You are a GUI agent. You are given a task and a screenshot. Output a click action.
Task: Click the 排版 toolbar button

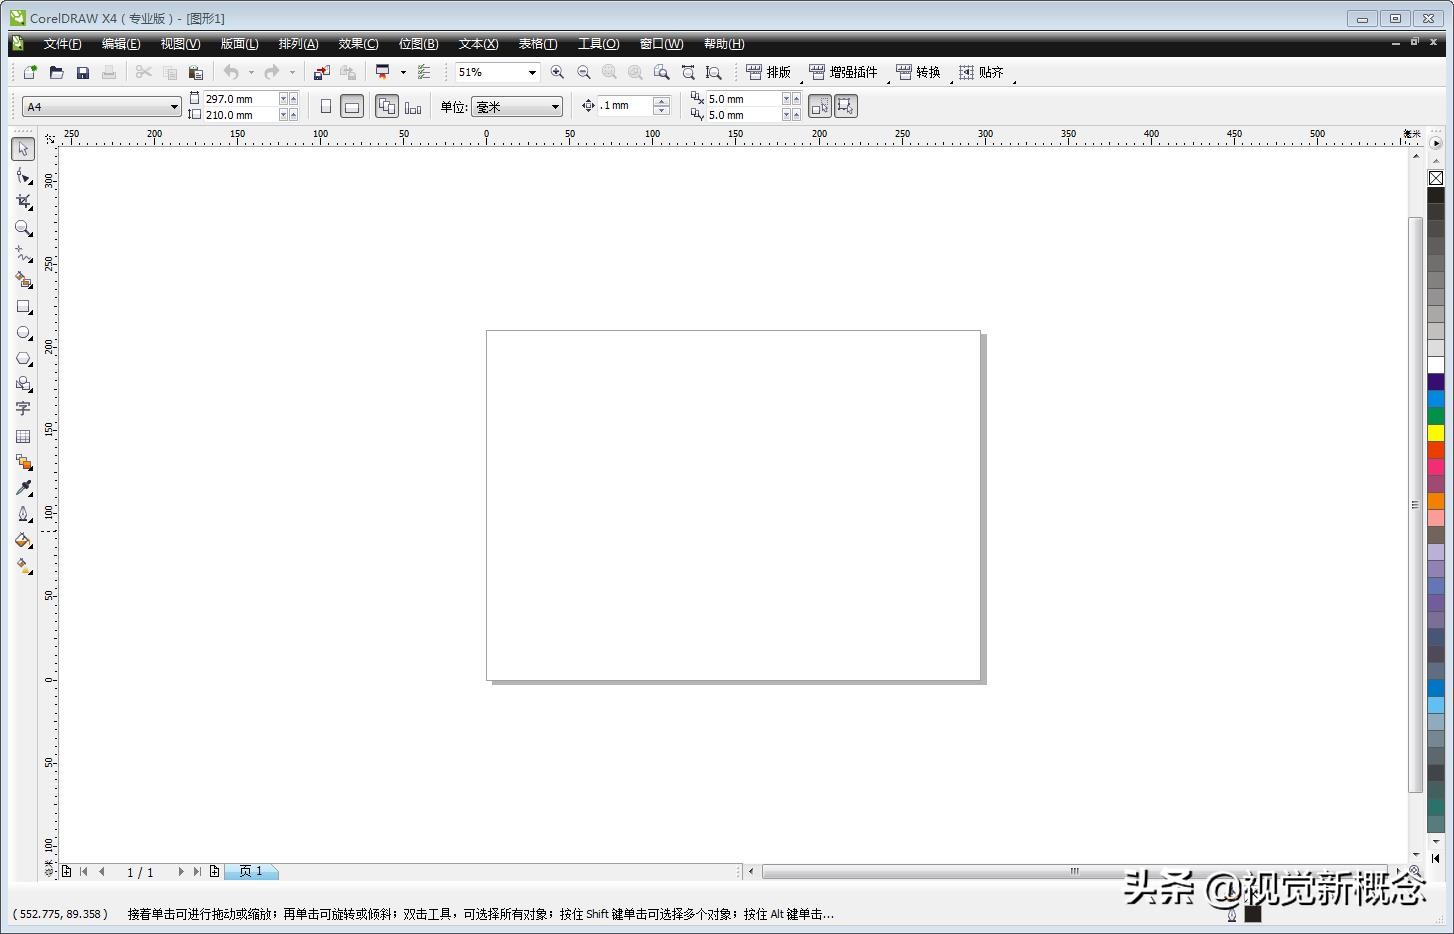pyautogui.click(x=768, y=72)
